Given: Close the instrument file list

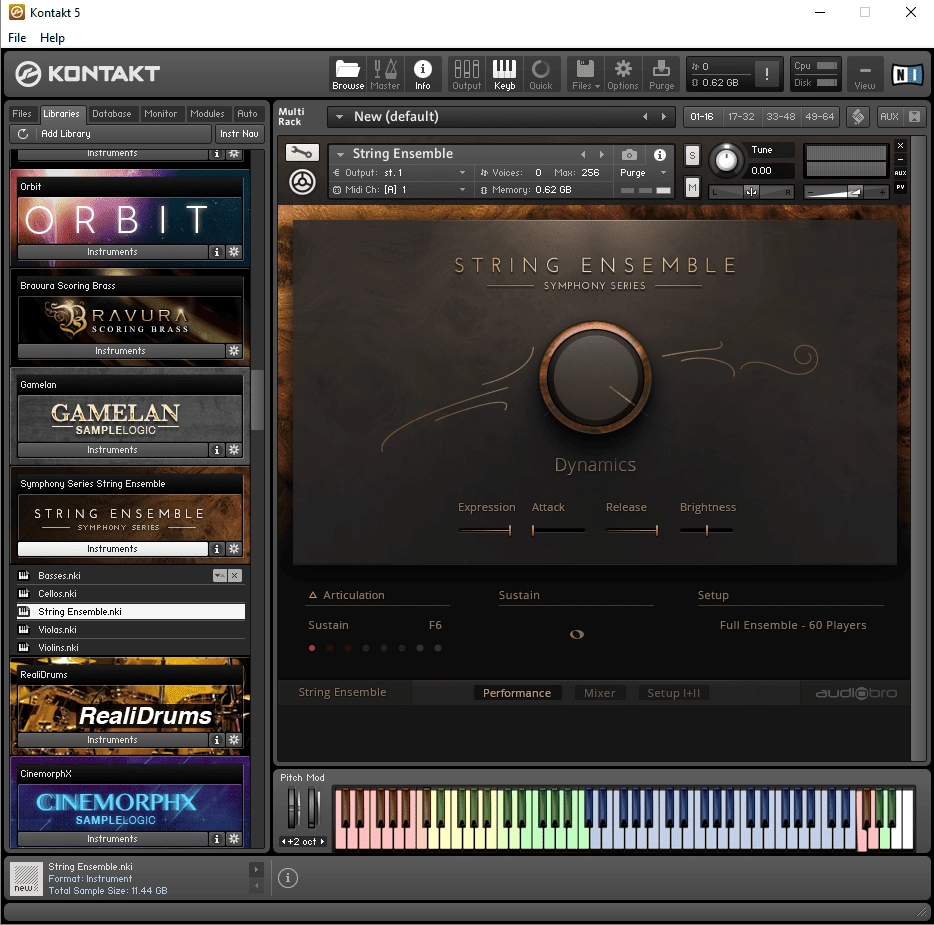Looking at the screenshot, I should click(235, 575).
